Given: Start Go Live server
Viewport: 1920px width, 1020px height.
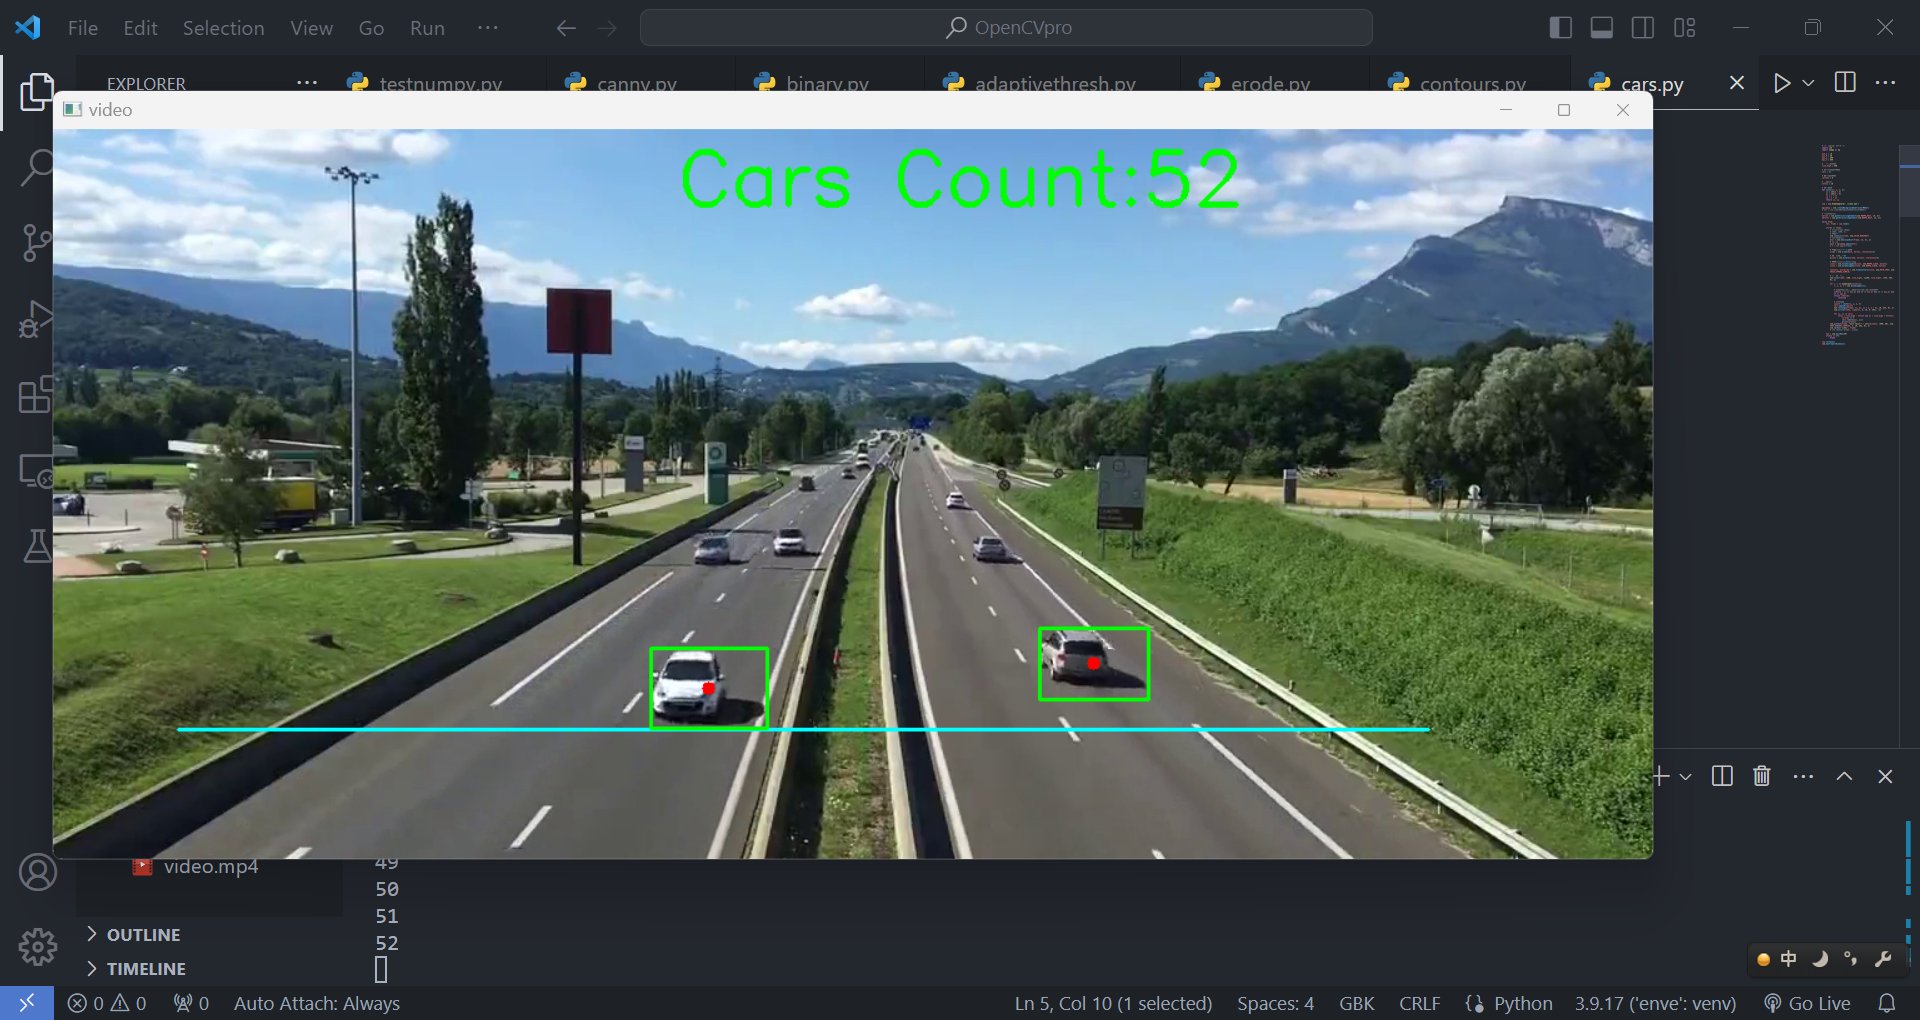Looking at the screenshot, I should click(x=1808, y=1003).
